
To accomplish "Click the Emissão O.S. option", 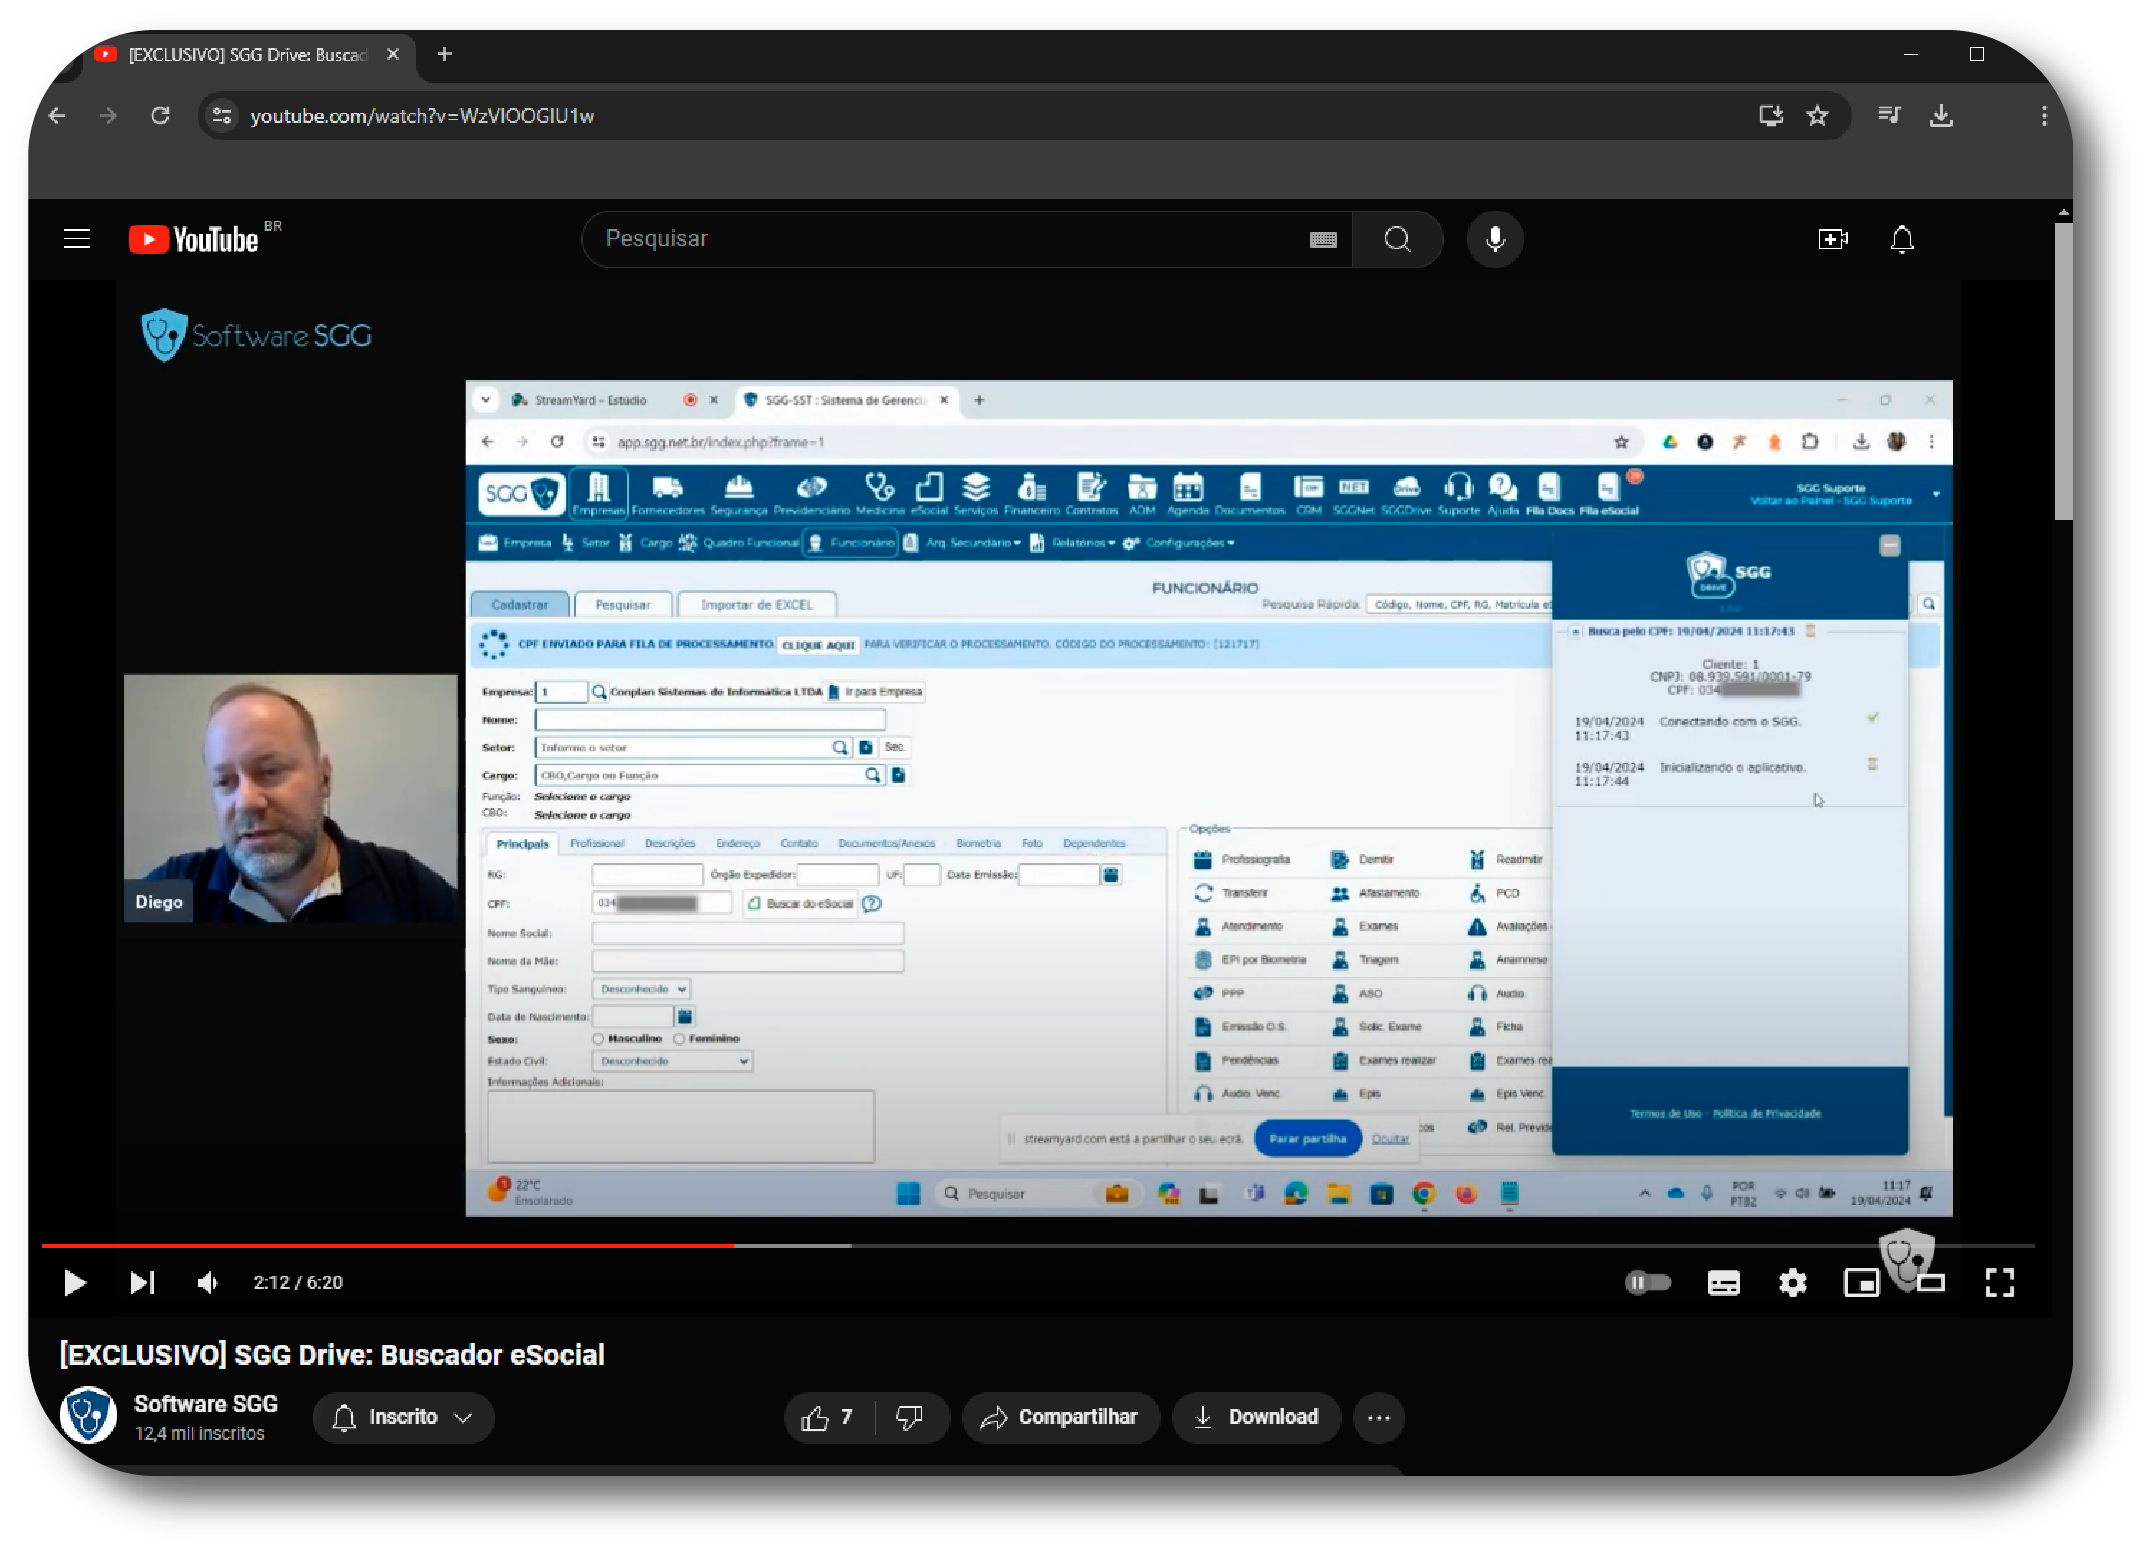I will click(1241, 1027).
